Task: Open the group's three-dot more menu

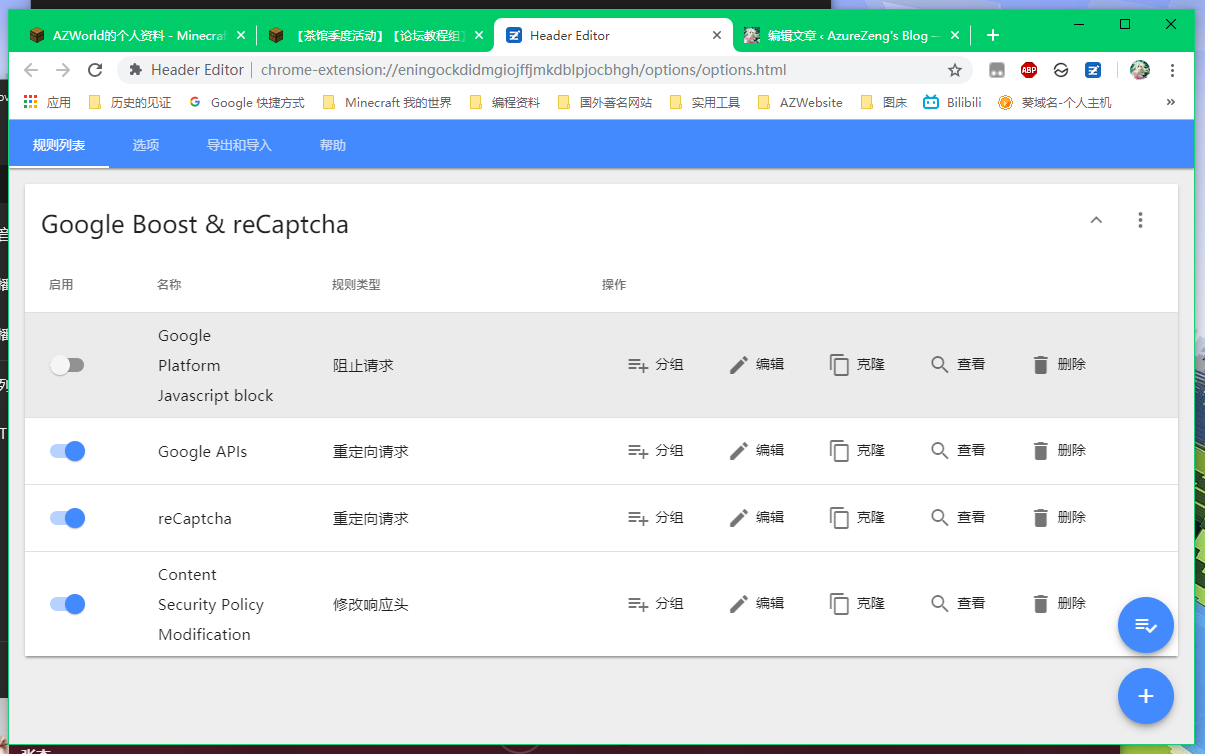Action: [x=1140, y=220]
